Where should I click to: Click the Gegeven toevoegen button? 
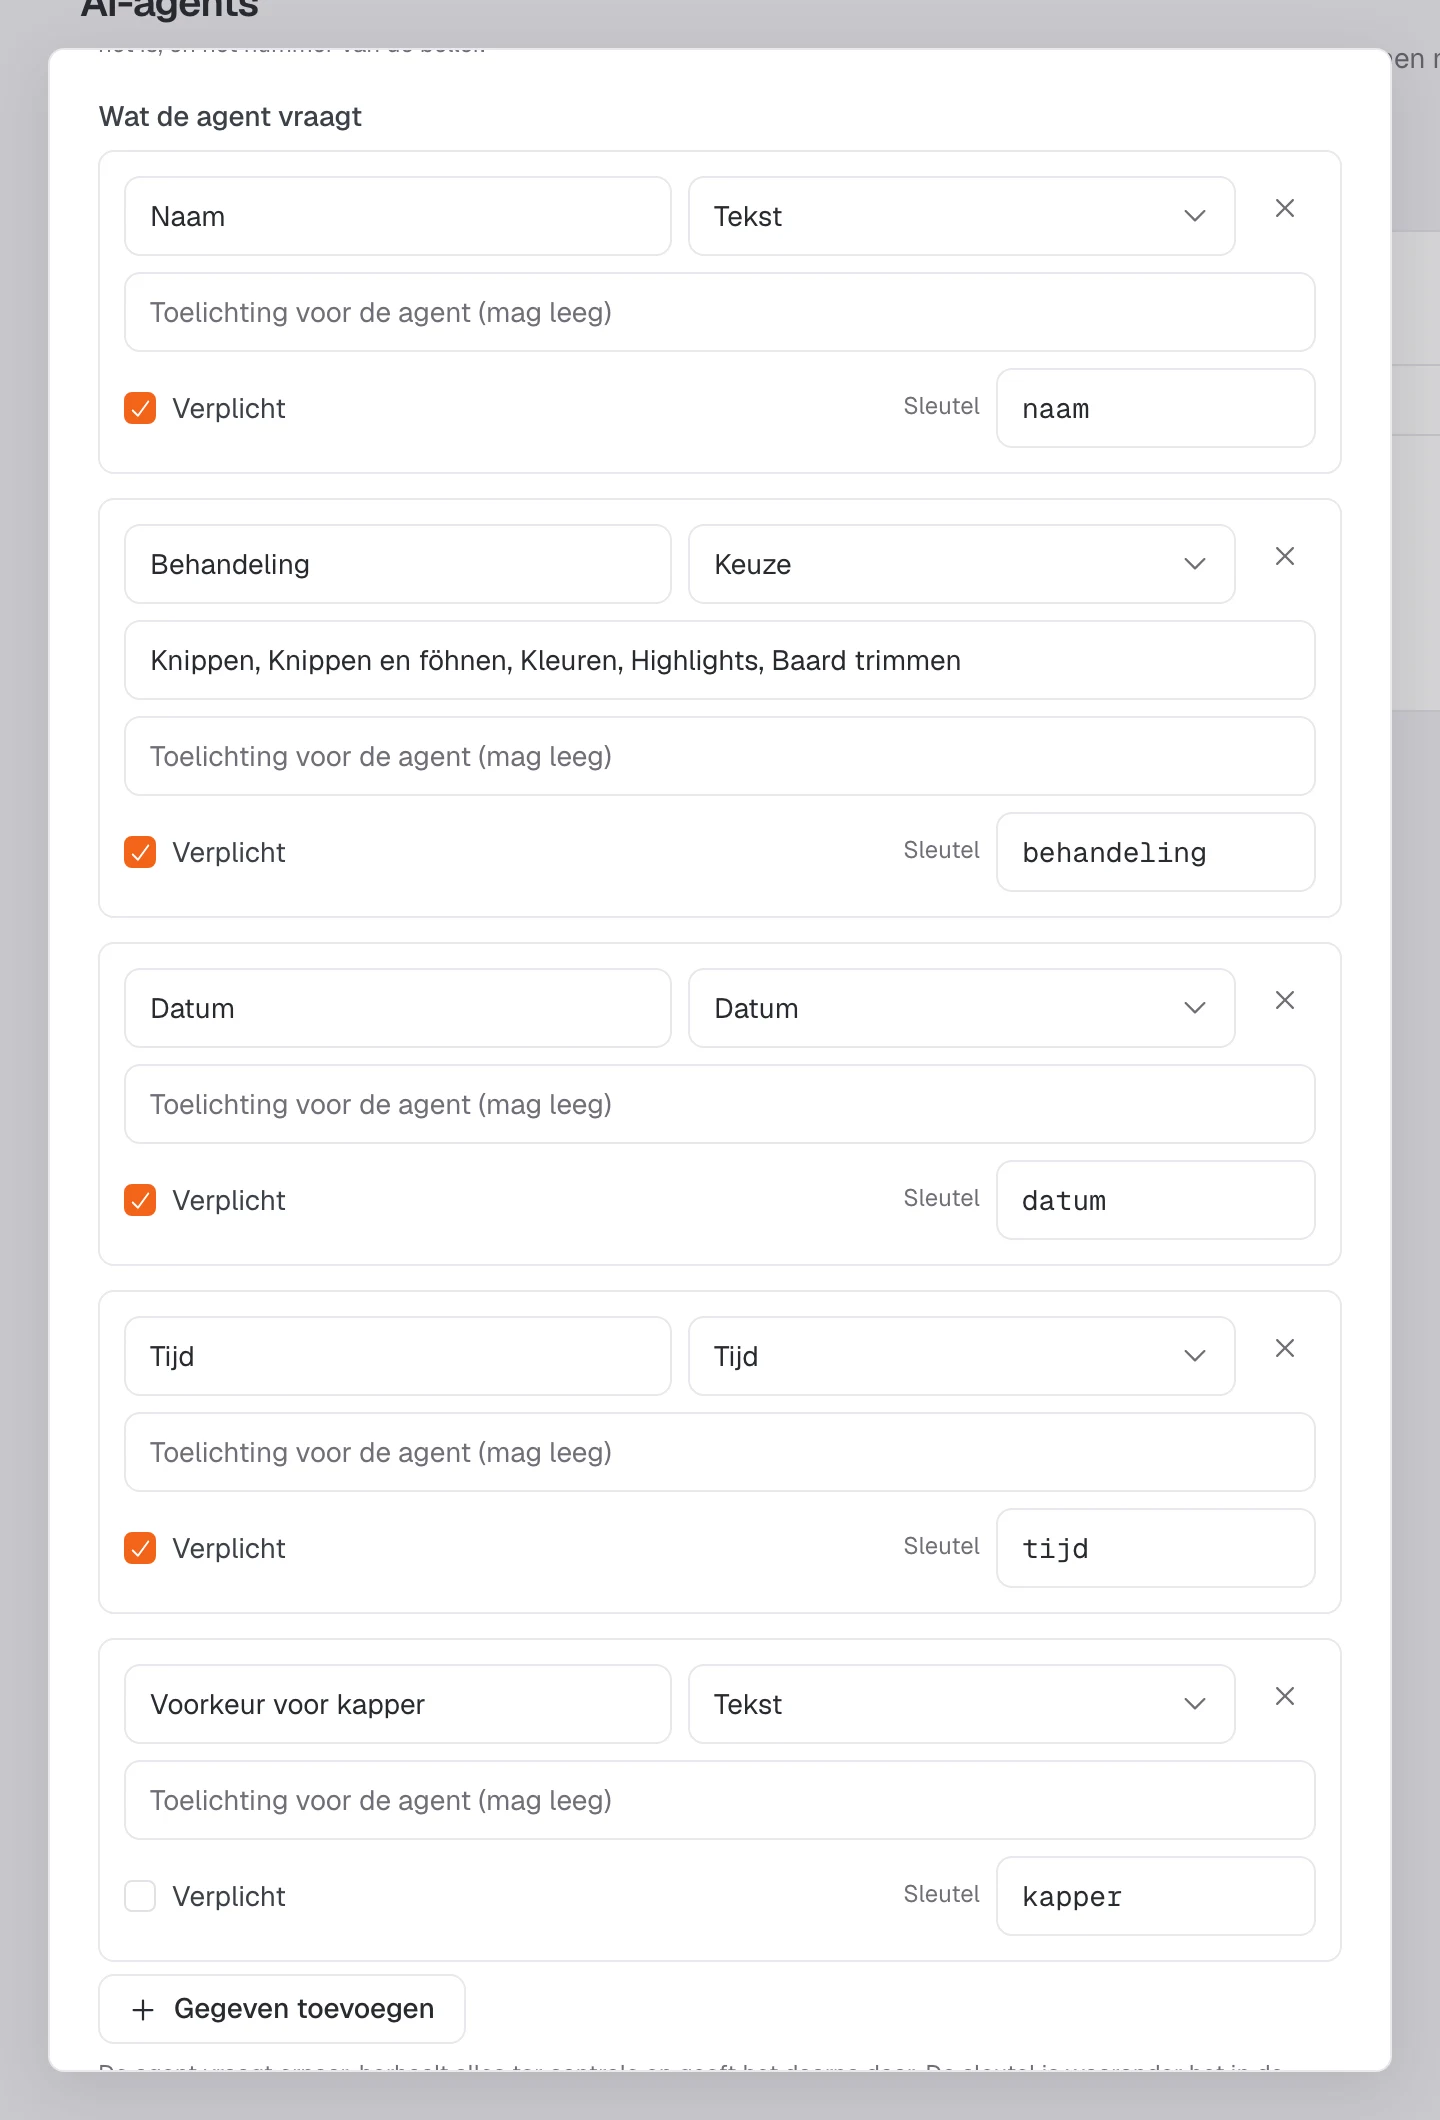tap(282, 2009)
